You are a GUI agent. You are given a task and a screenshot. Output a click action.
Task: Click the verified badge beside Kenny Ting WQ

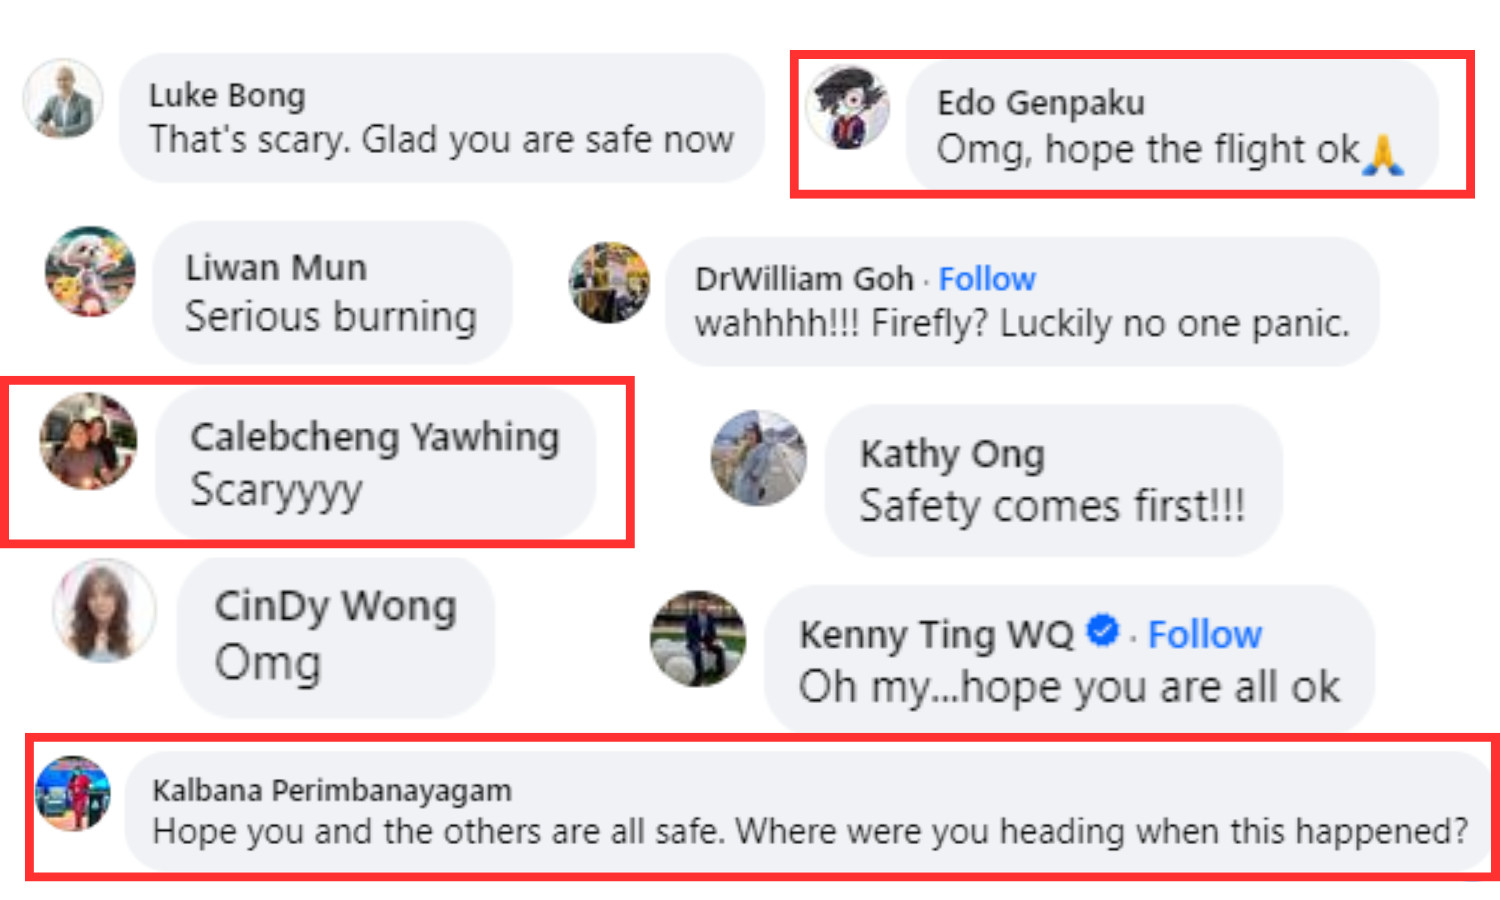(1103, 631)
